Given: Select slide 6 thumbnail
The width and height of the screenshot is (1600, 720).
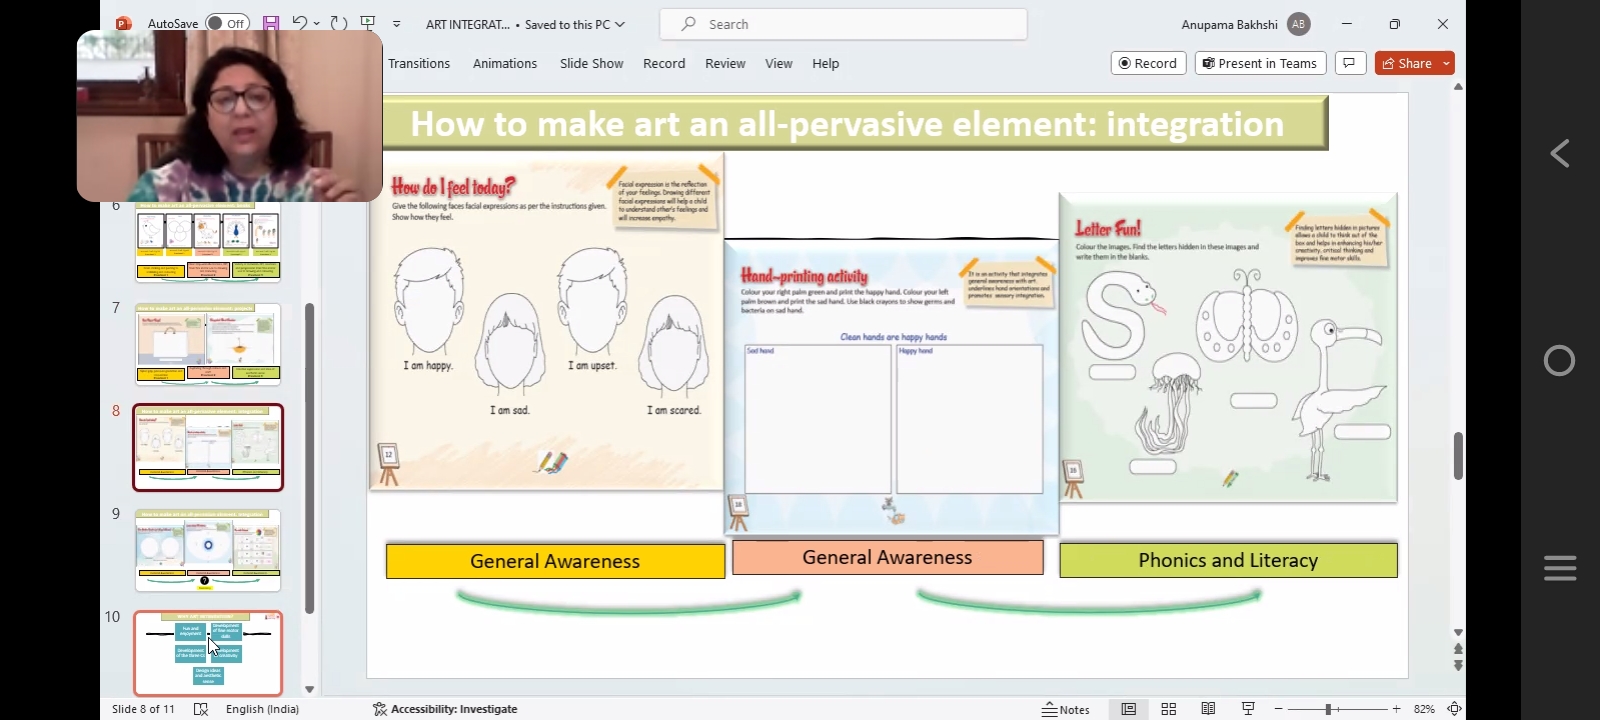Looking at the screenshot, I should tap(208, 241).
